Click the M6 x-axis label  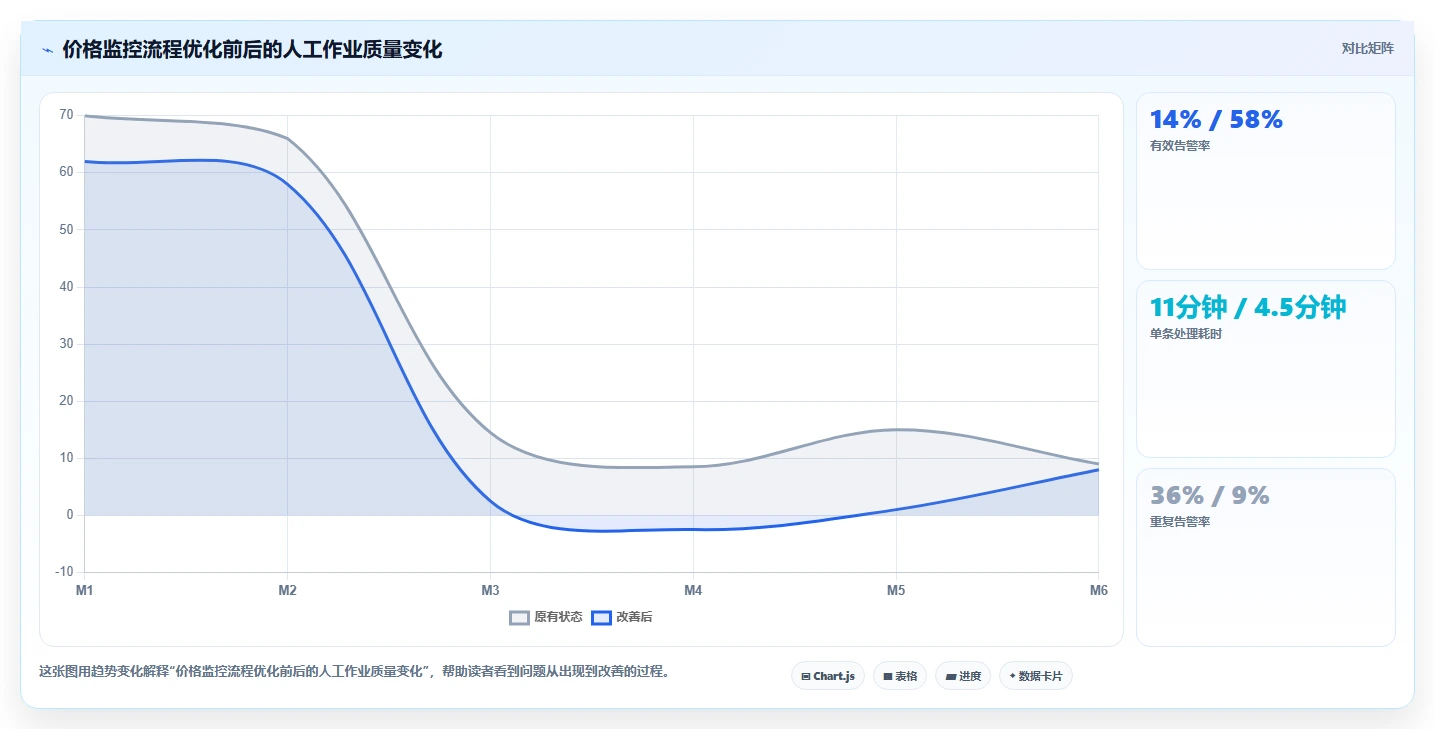pos(1099,591)
